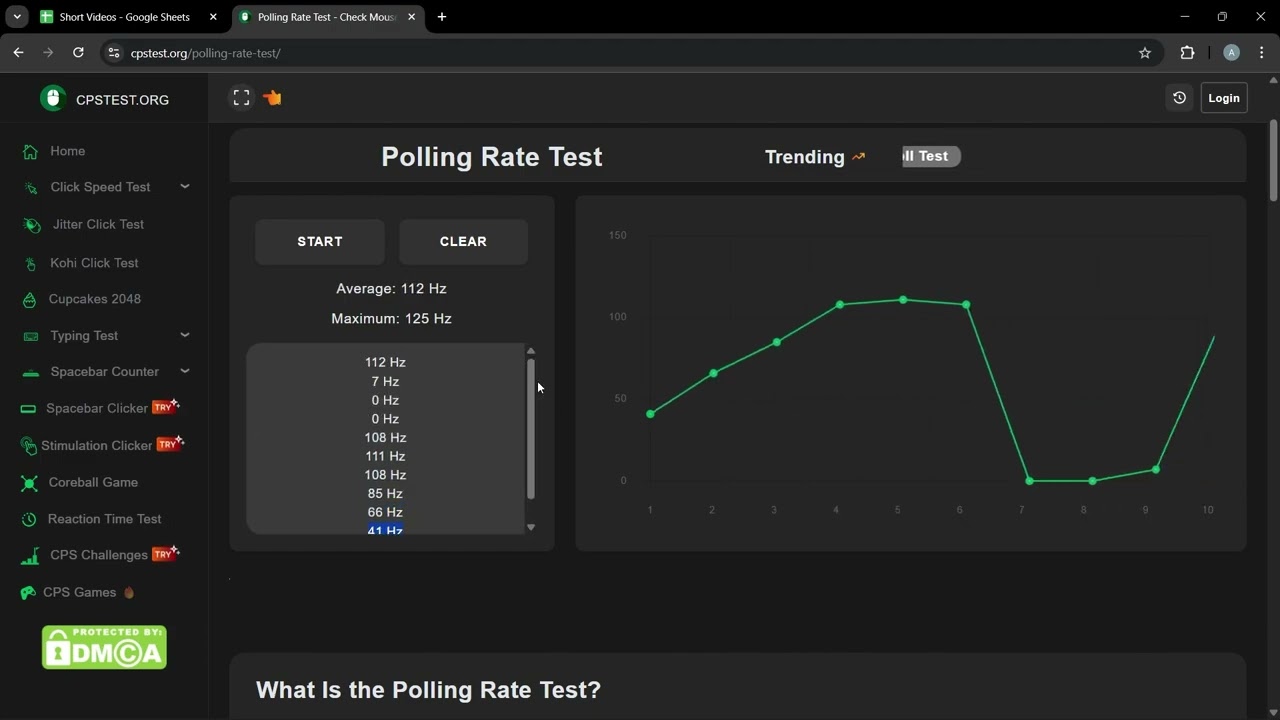Open a new browser tab
Screen dimensions: 1280x720
tap(442, 17)
